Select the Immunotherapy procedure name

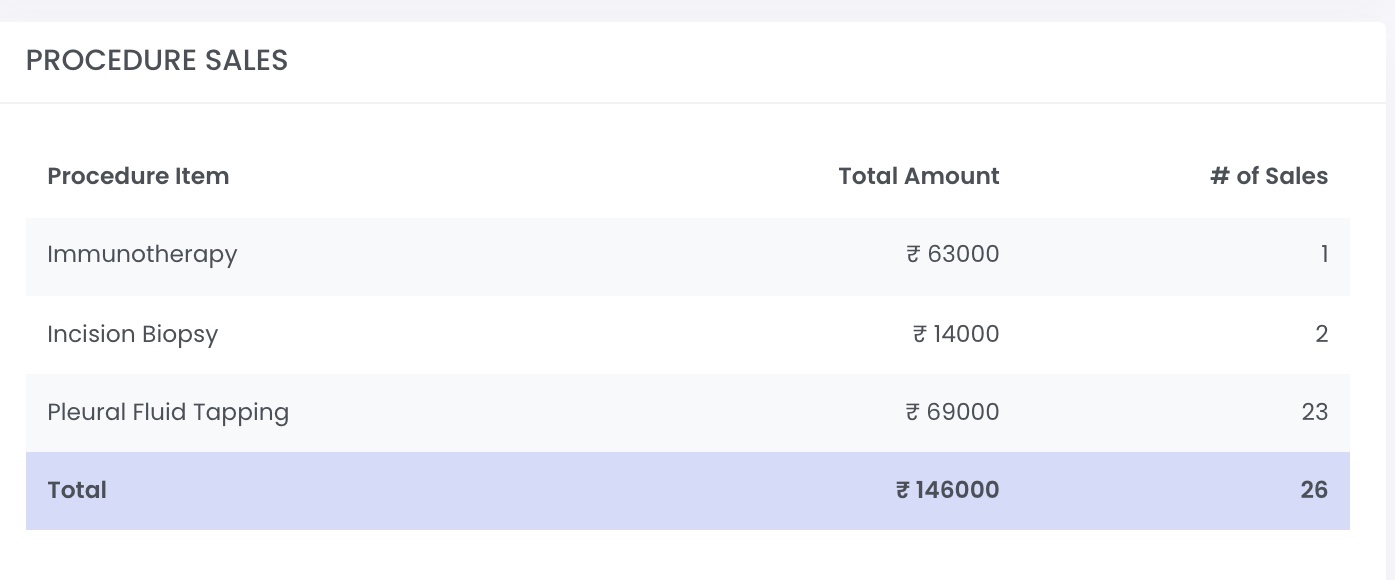[x=142, y=255]
